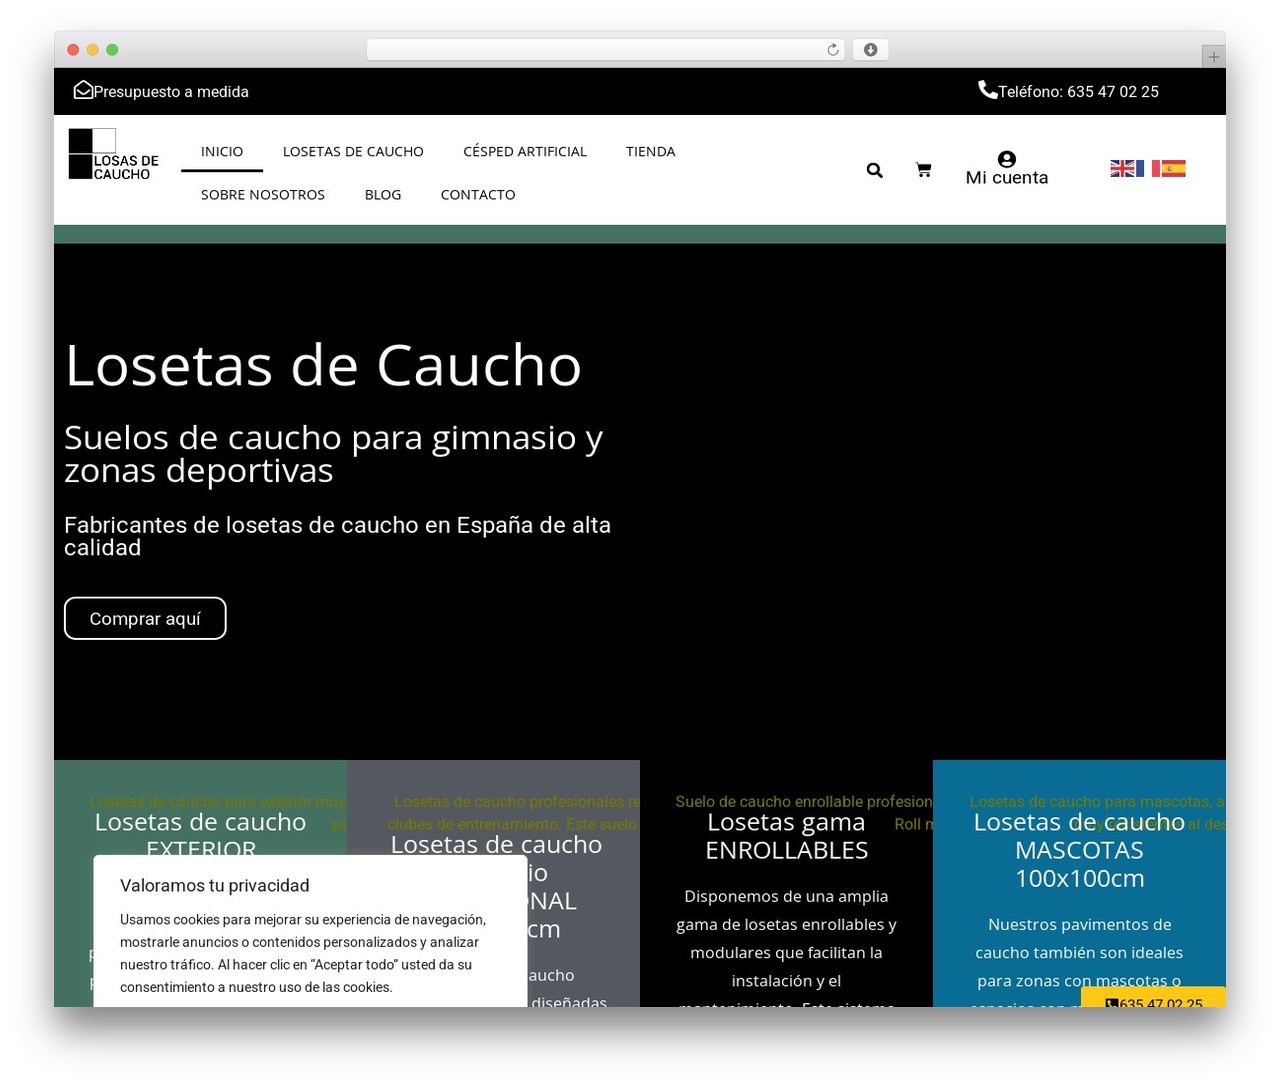The height and width of the screenshot is (1084, 1280).
Task: Click the browser download arrow icon
Action: [870, 50]
